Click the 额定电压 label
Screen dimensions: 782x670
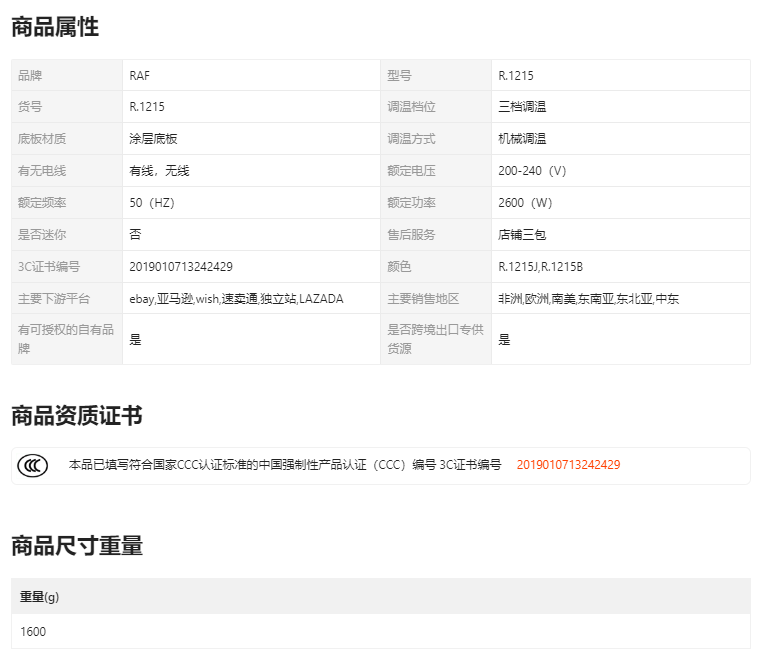(x=411, y=171)
